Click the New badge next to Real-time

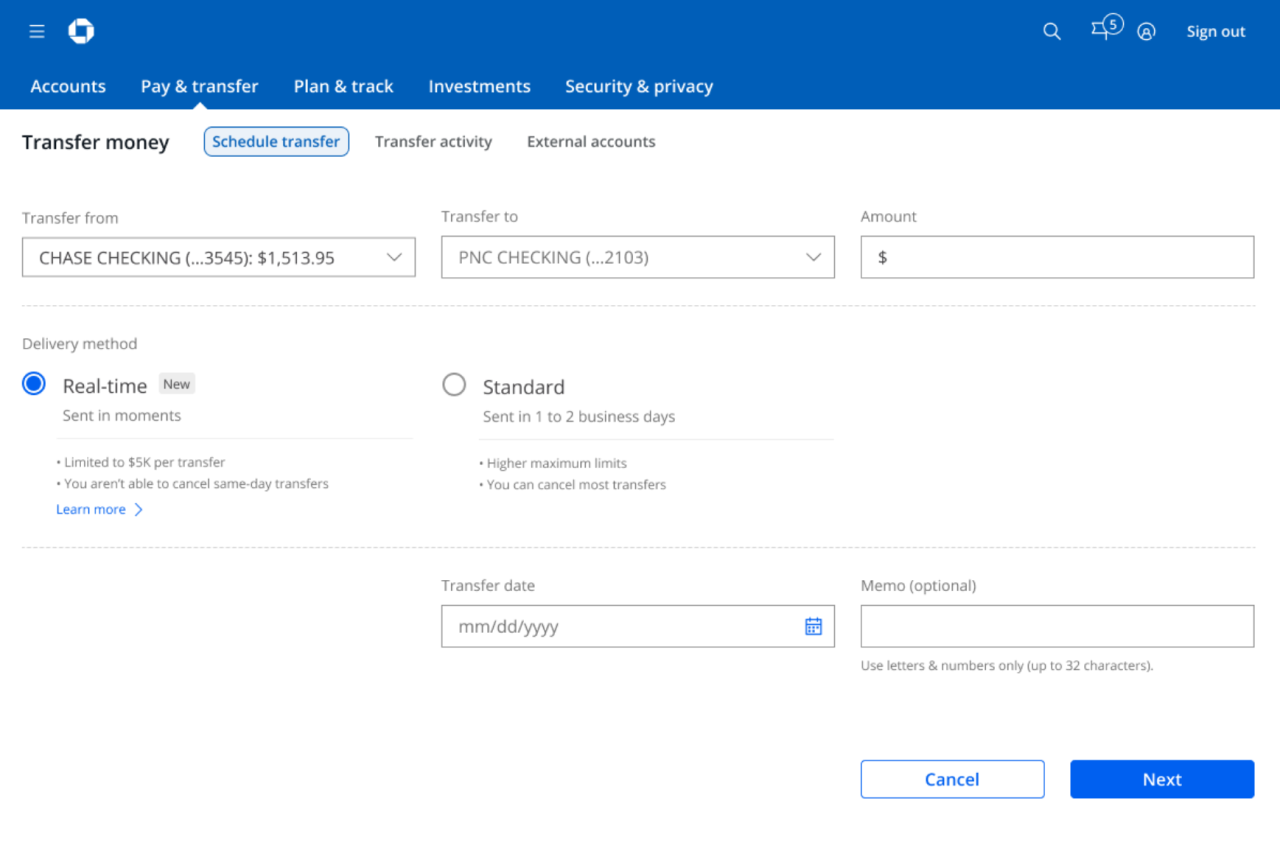coord(177,384)
